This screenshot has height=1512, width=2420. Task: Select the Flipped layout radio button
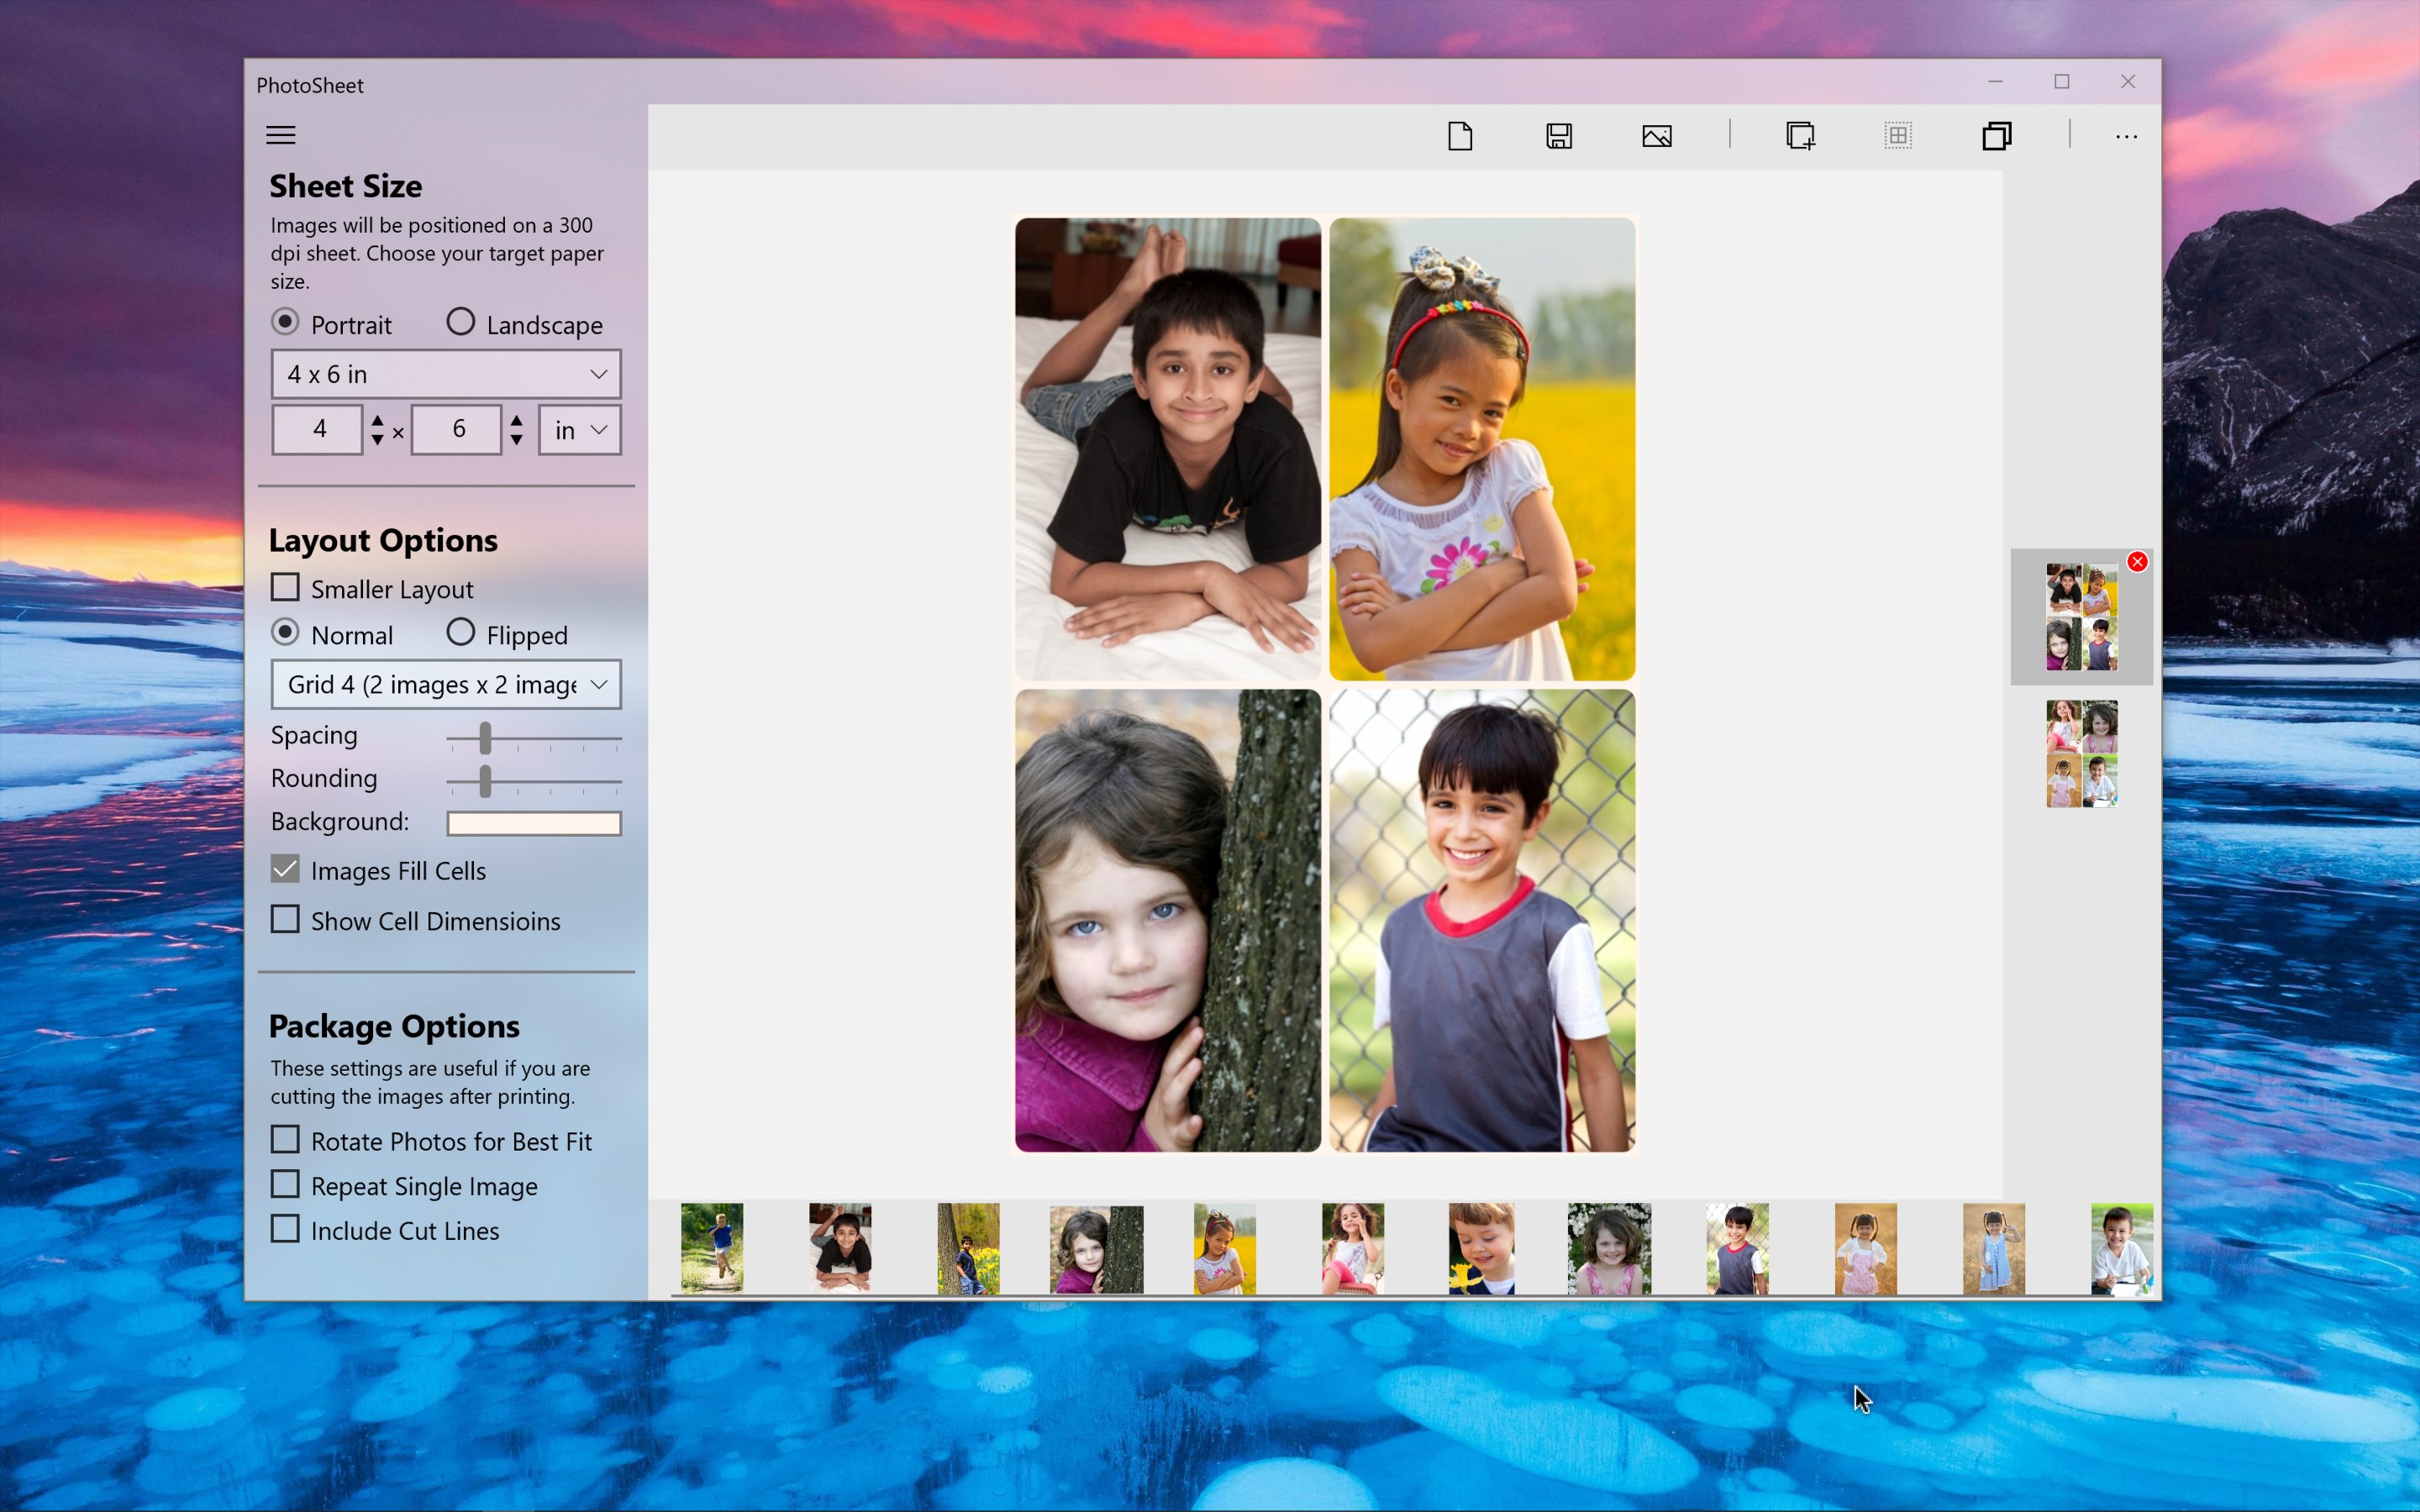tap(461, 632)
